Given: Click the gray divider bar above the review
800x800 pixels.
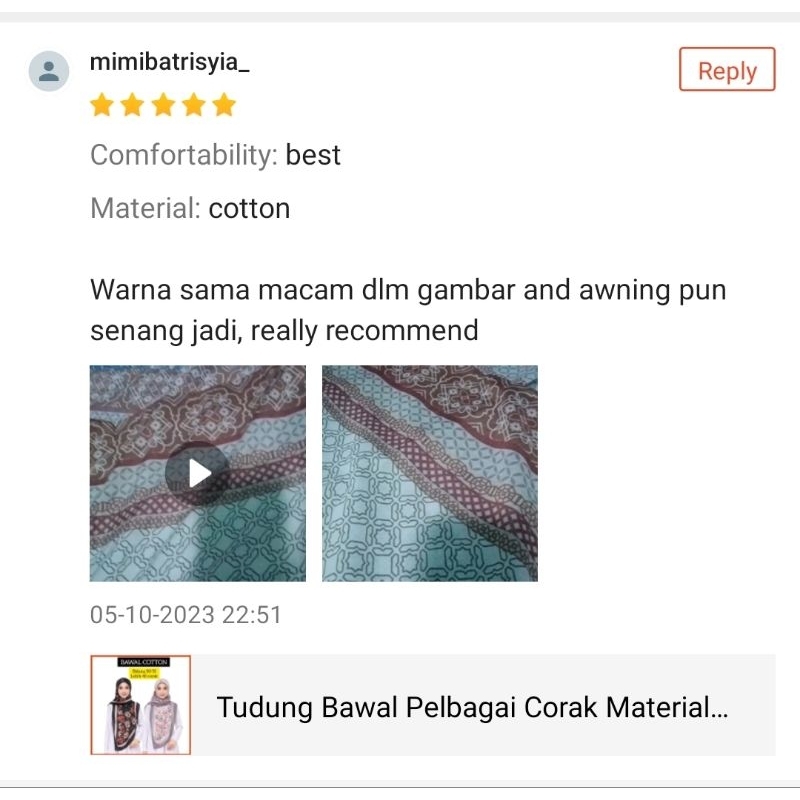Looking at the screenshot, I should click(400, 17).
